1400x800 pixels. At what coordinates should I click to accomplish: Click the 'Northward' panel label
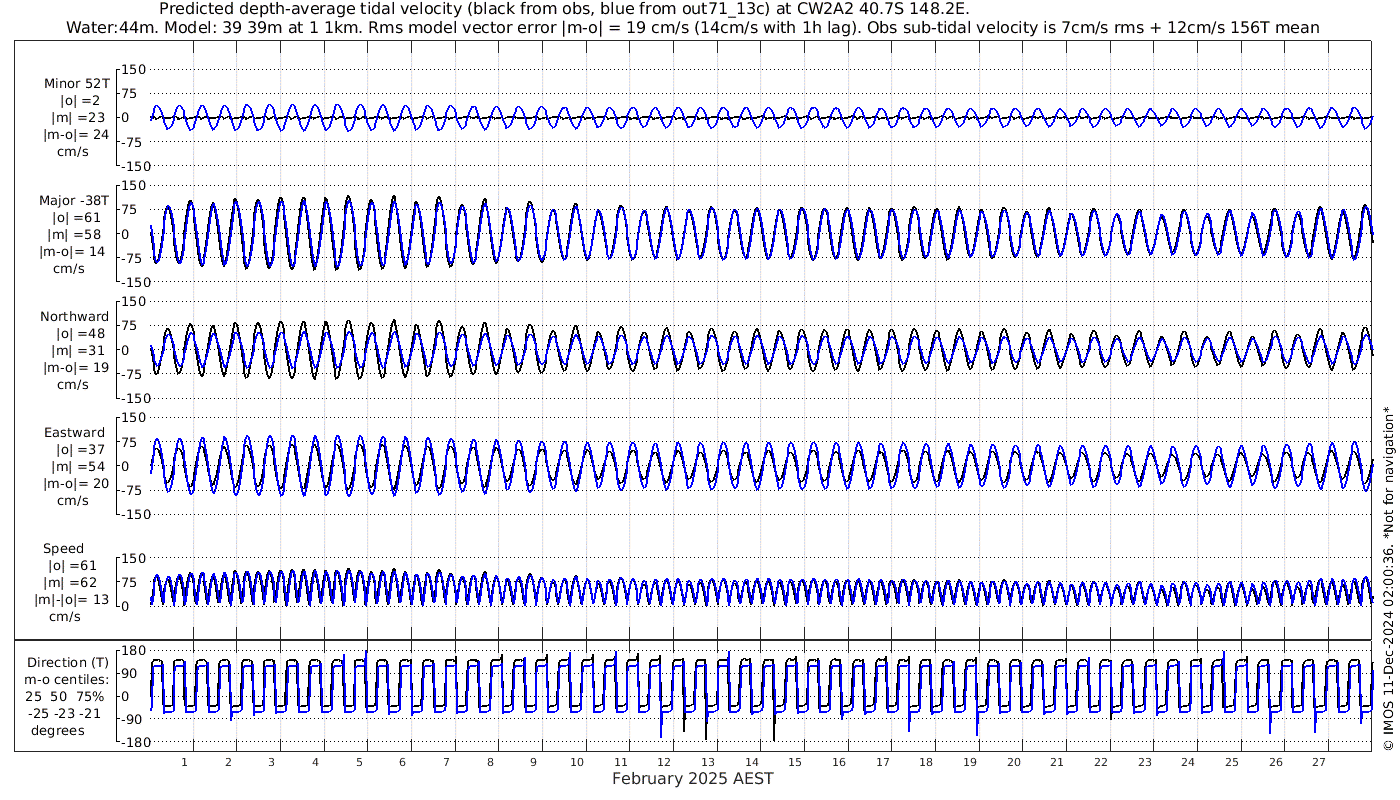[x=75, y=317]
